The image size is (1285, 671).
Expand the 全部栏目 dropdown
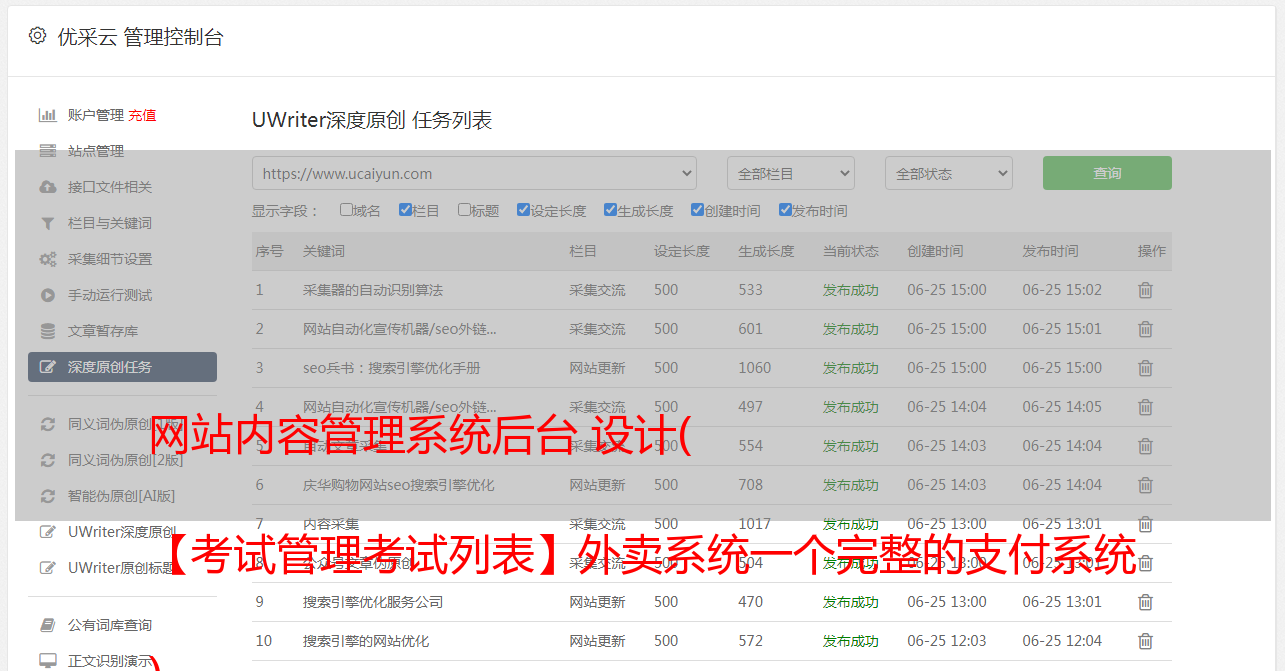790,173
